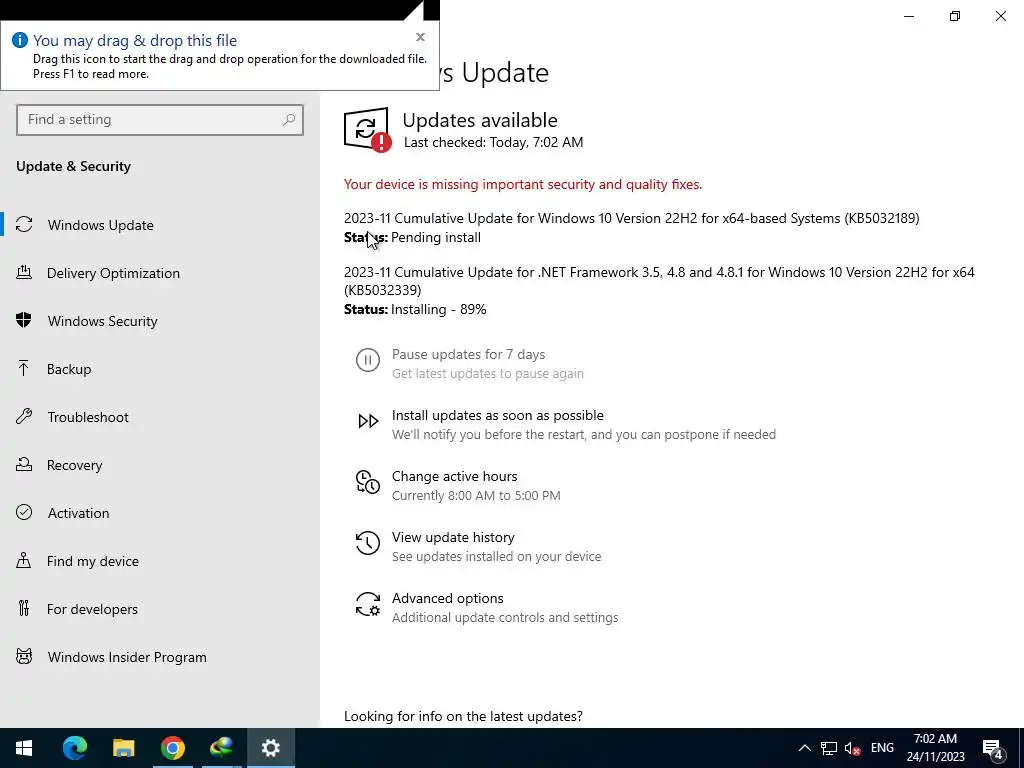
Task: Click the active hours clock icon
Action: click(368, 482)
